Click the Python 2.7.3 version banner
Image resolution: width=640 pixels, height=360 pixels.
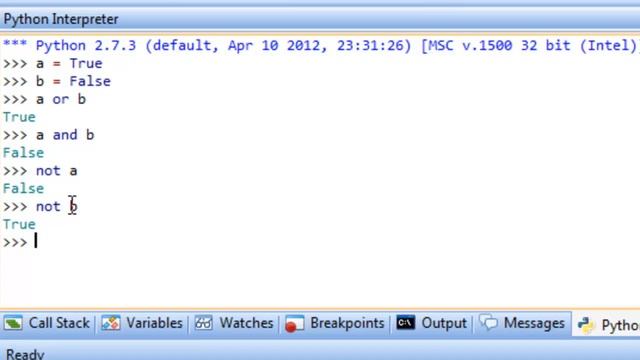(320, 46)
